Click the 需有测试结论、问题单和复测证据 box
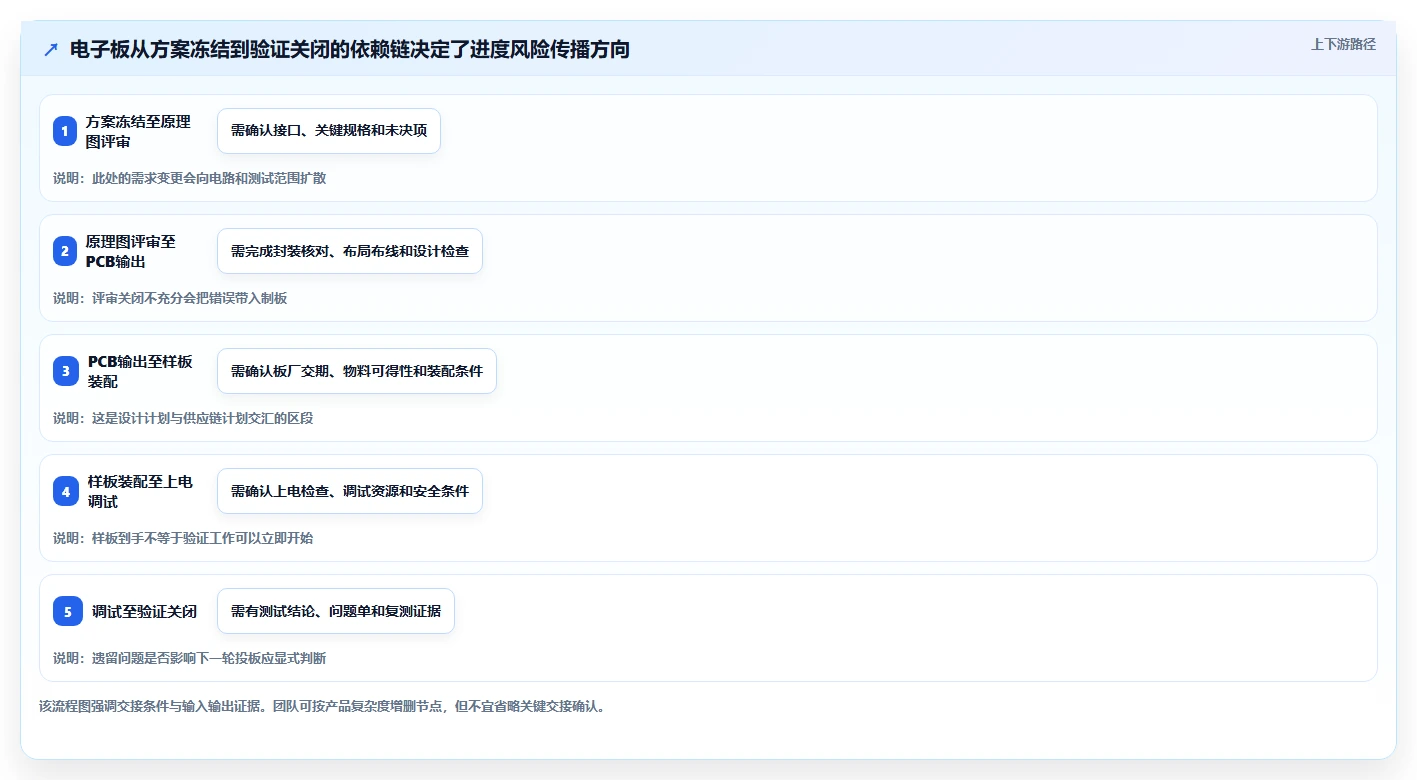Image resolution: width=1417 pixels, height=780 pixels. pyautogui.click(x=336, y=611)
